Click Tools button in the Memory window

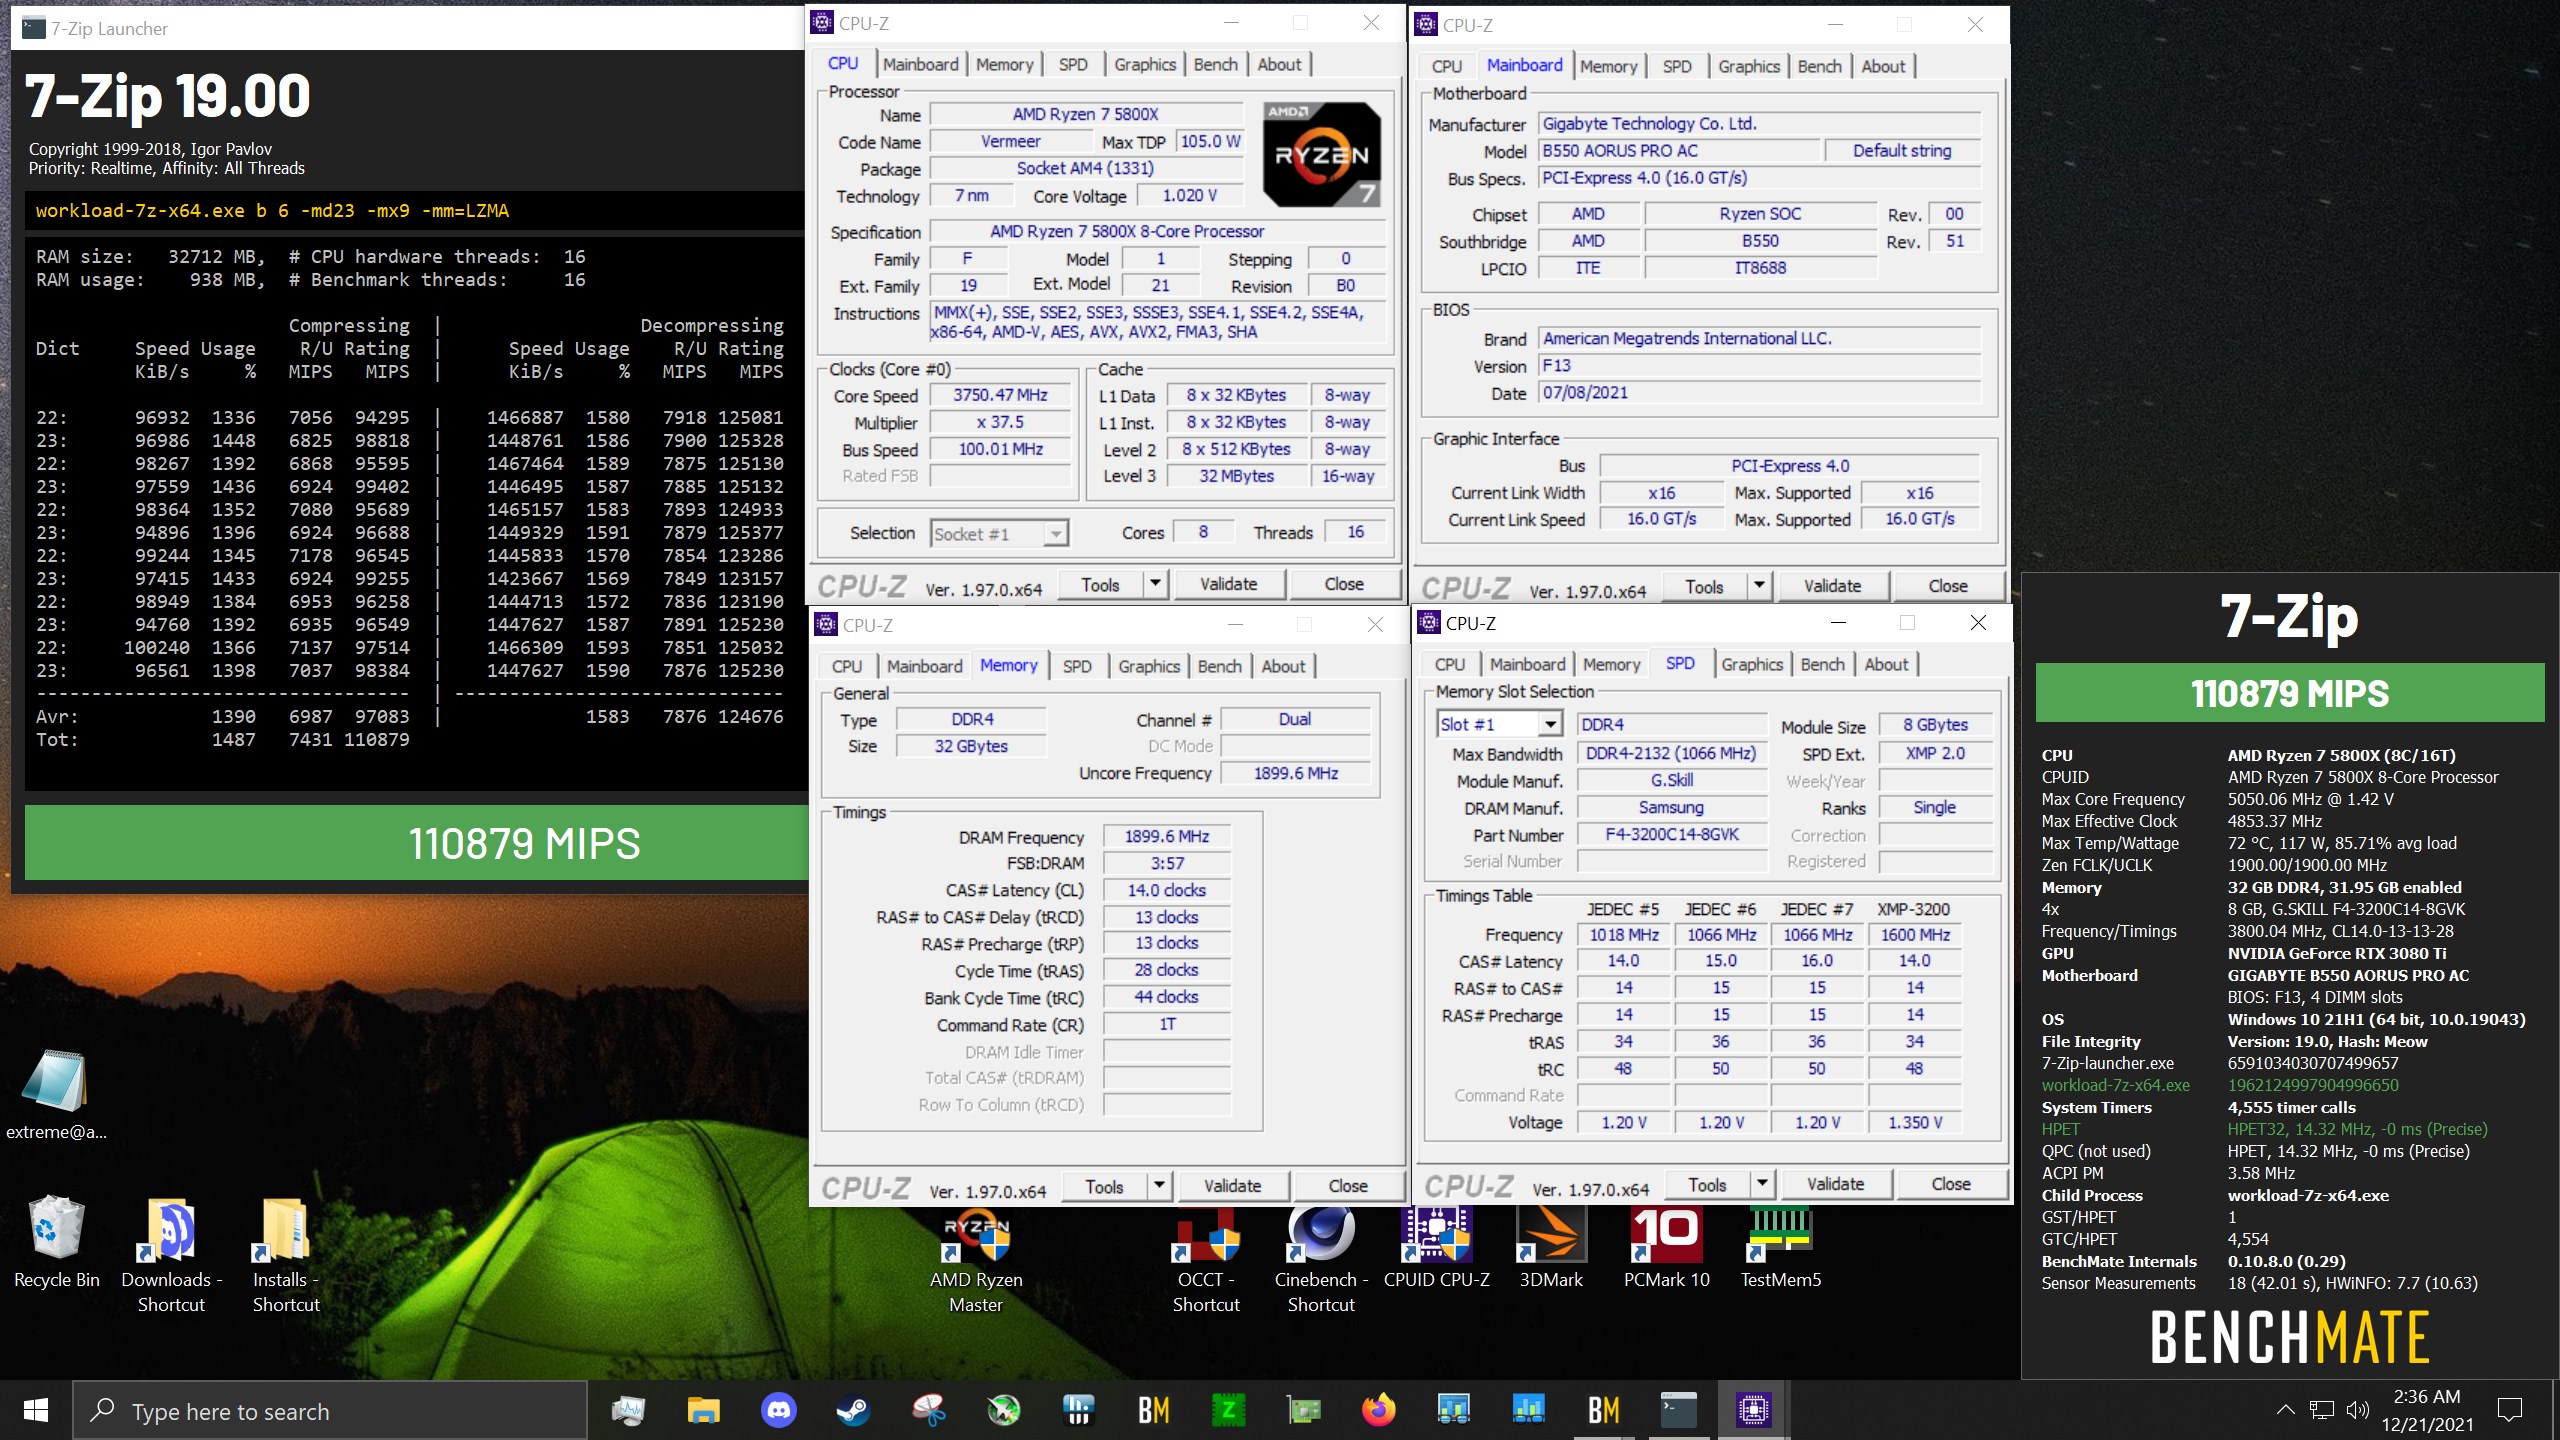(1104, 1186)
